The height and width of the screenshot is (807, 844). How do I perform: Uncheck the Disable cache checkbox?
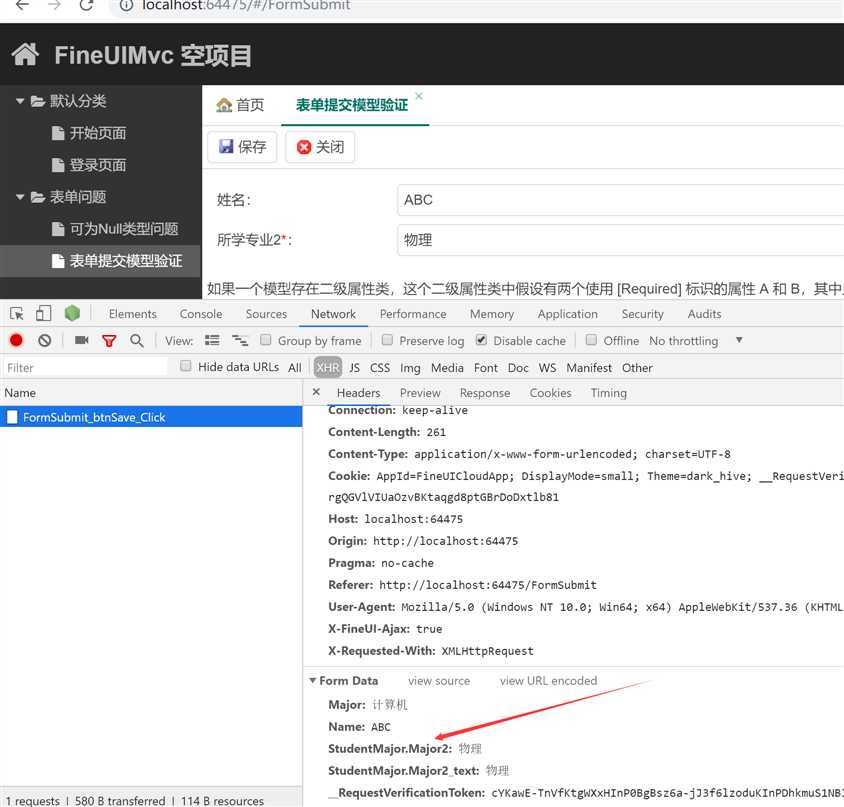point(481,340)
